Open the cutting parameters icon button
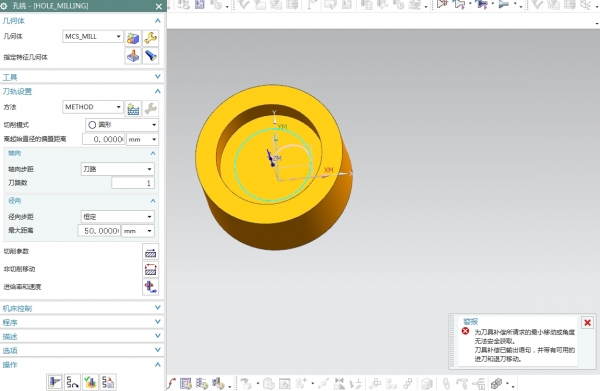 click(150, 252)
